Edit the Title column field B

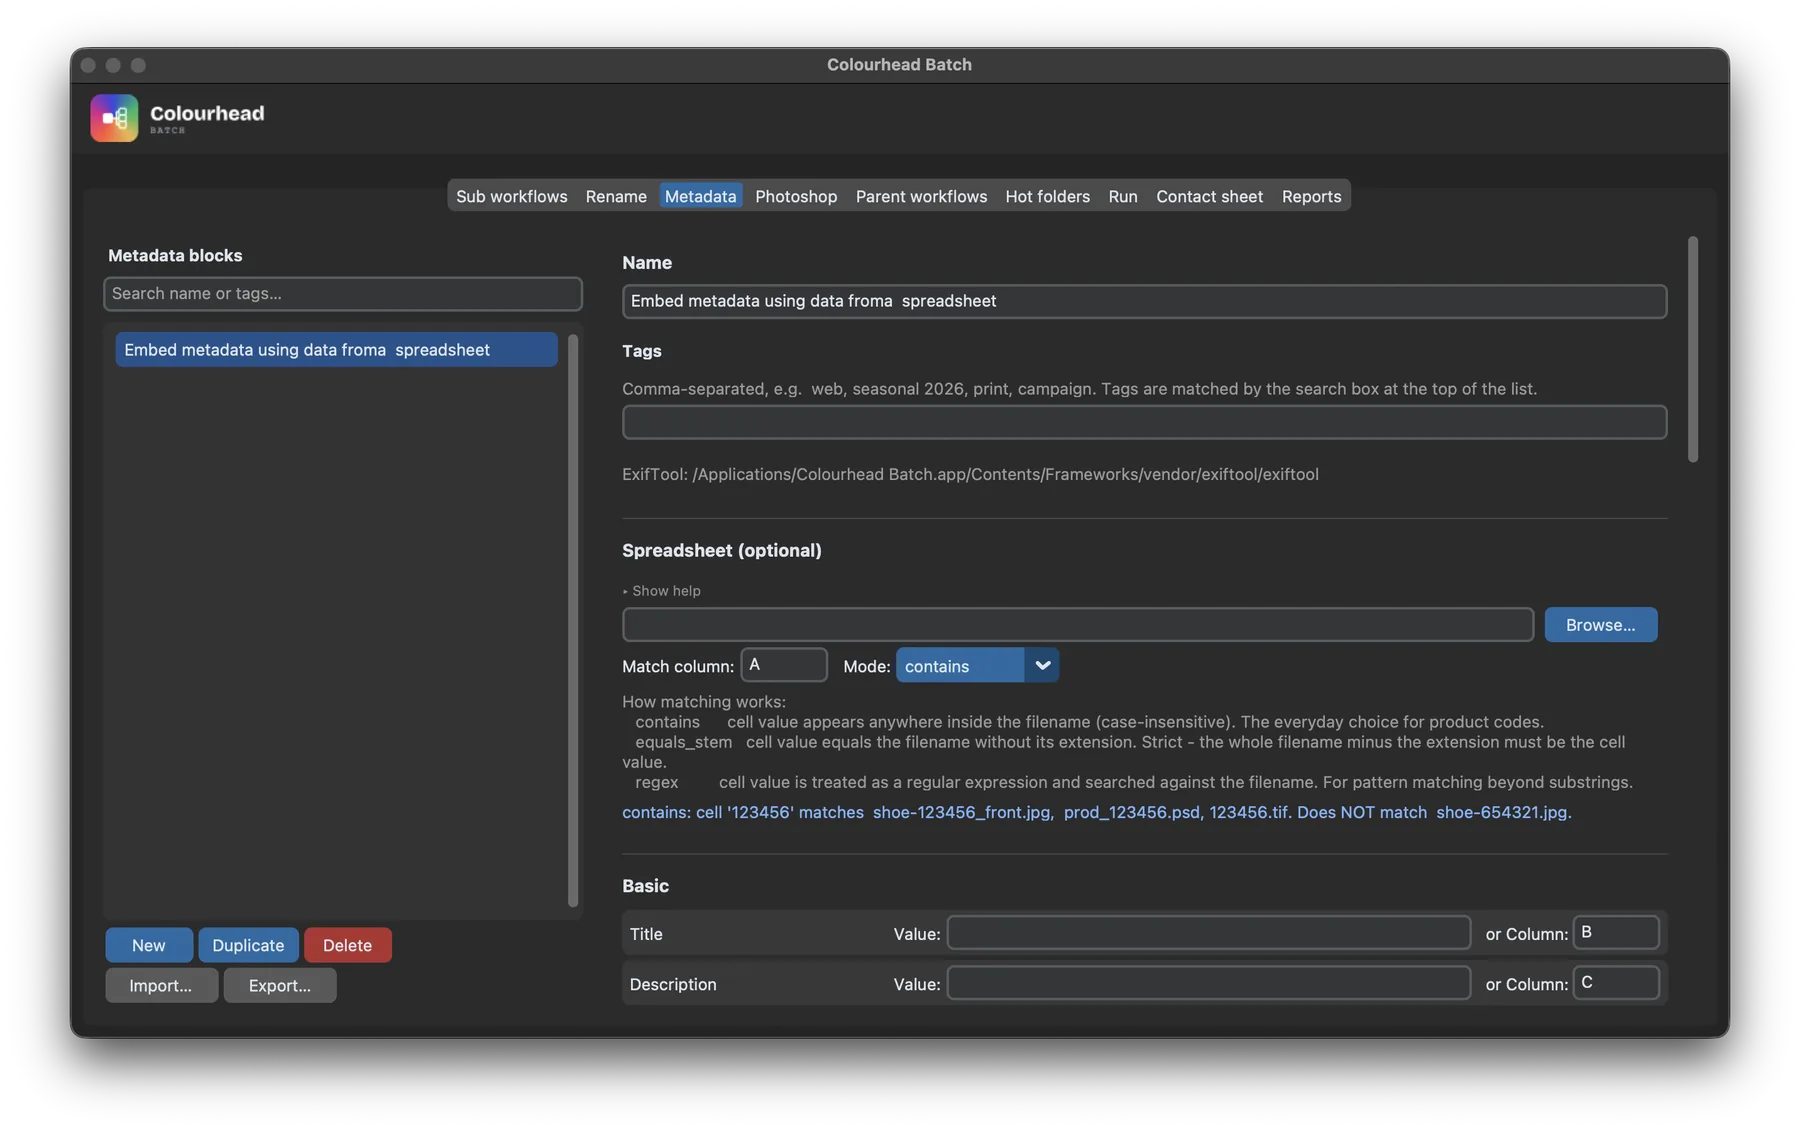click(x=1616, y=933)
